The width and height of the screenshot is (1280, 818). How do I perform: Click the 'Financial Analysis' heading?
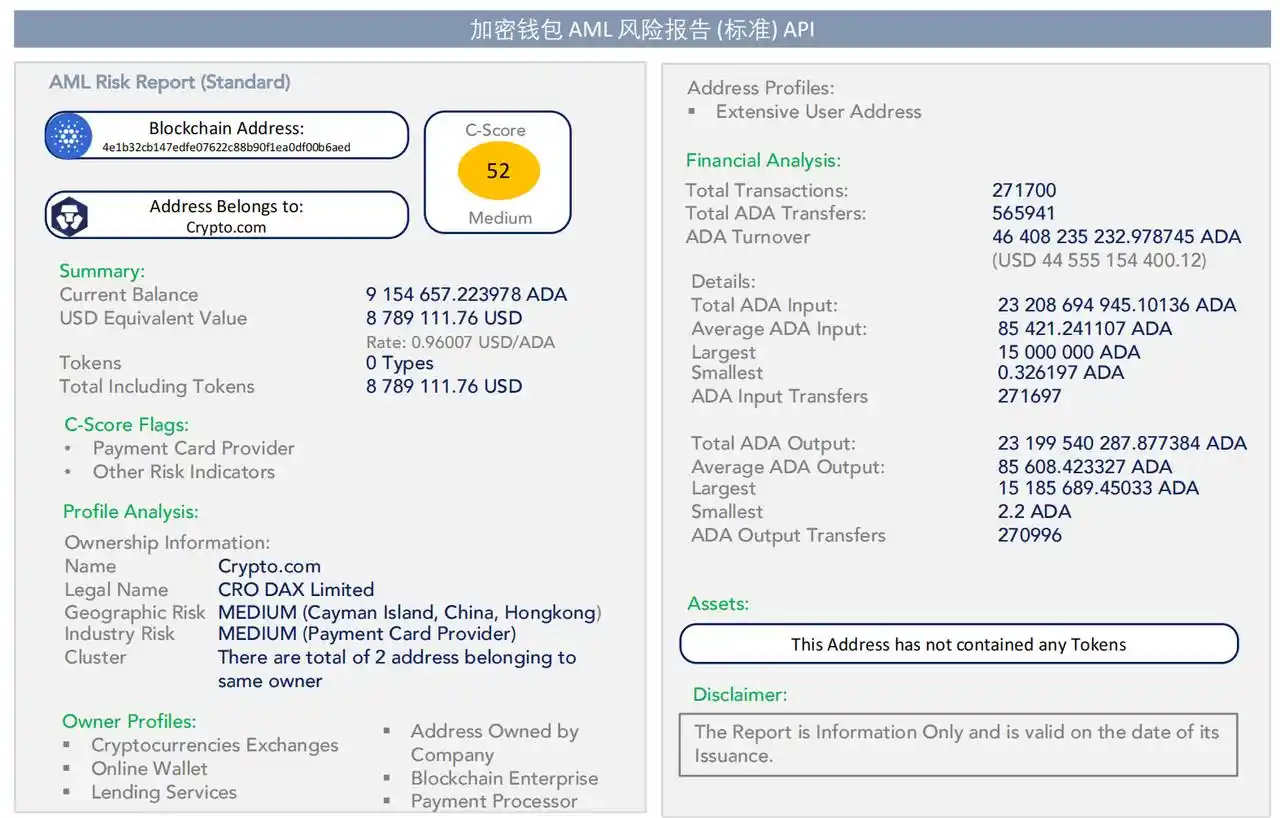pos(763,160)
